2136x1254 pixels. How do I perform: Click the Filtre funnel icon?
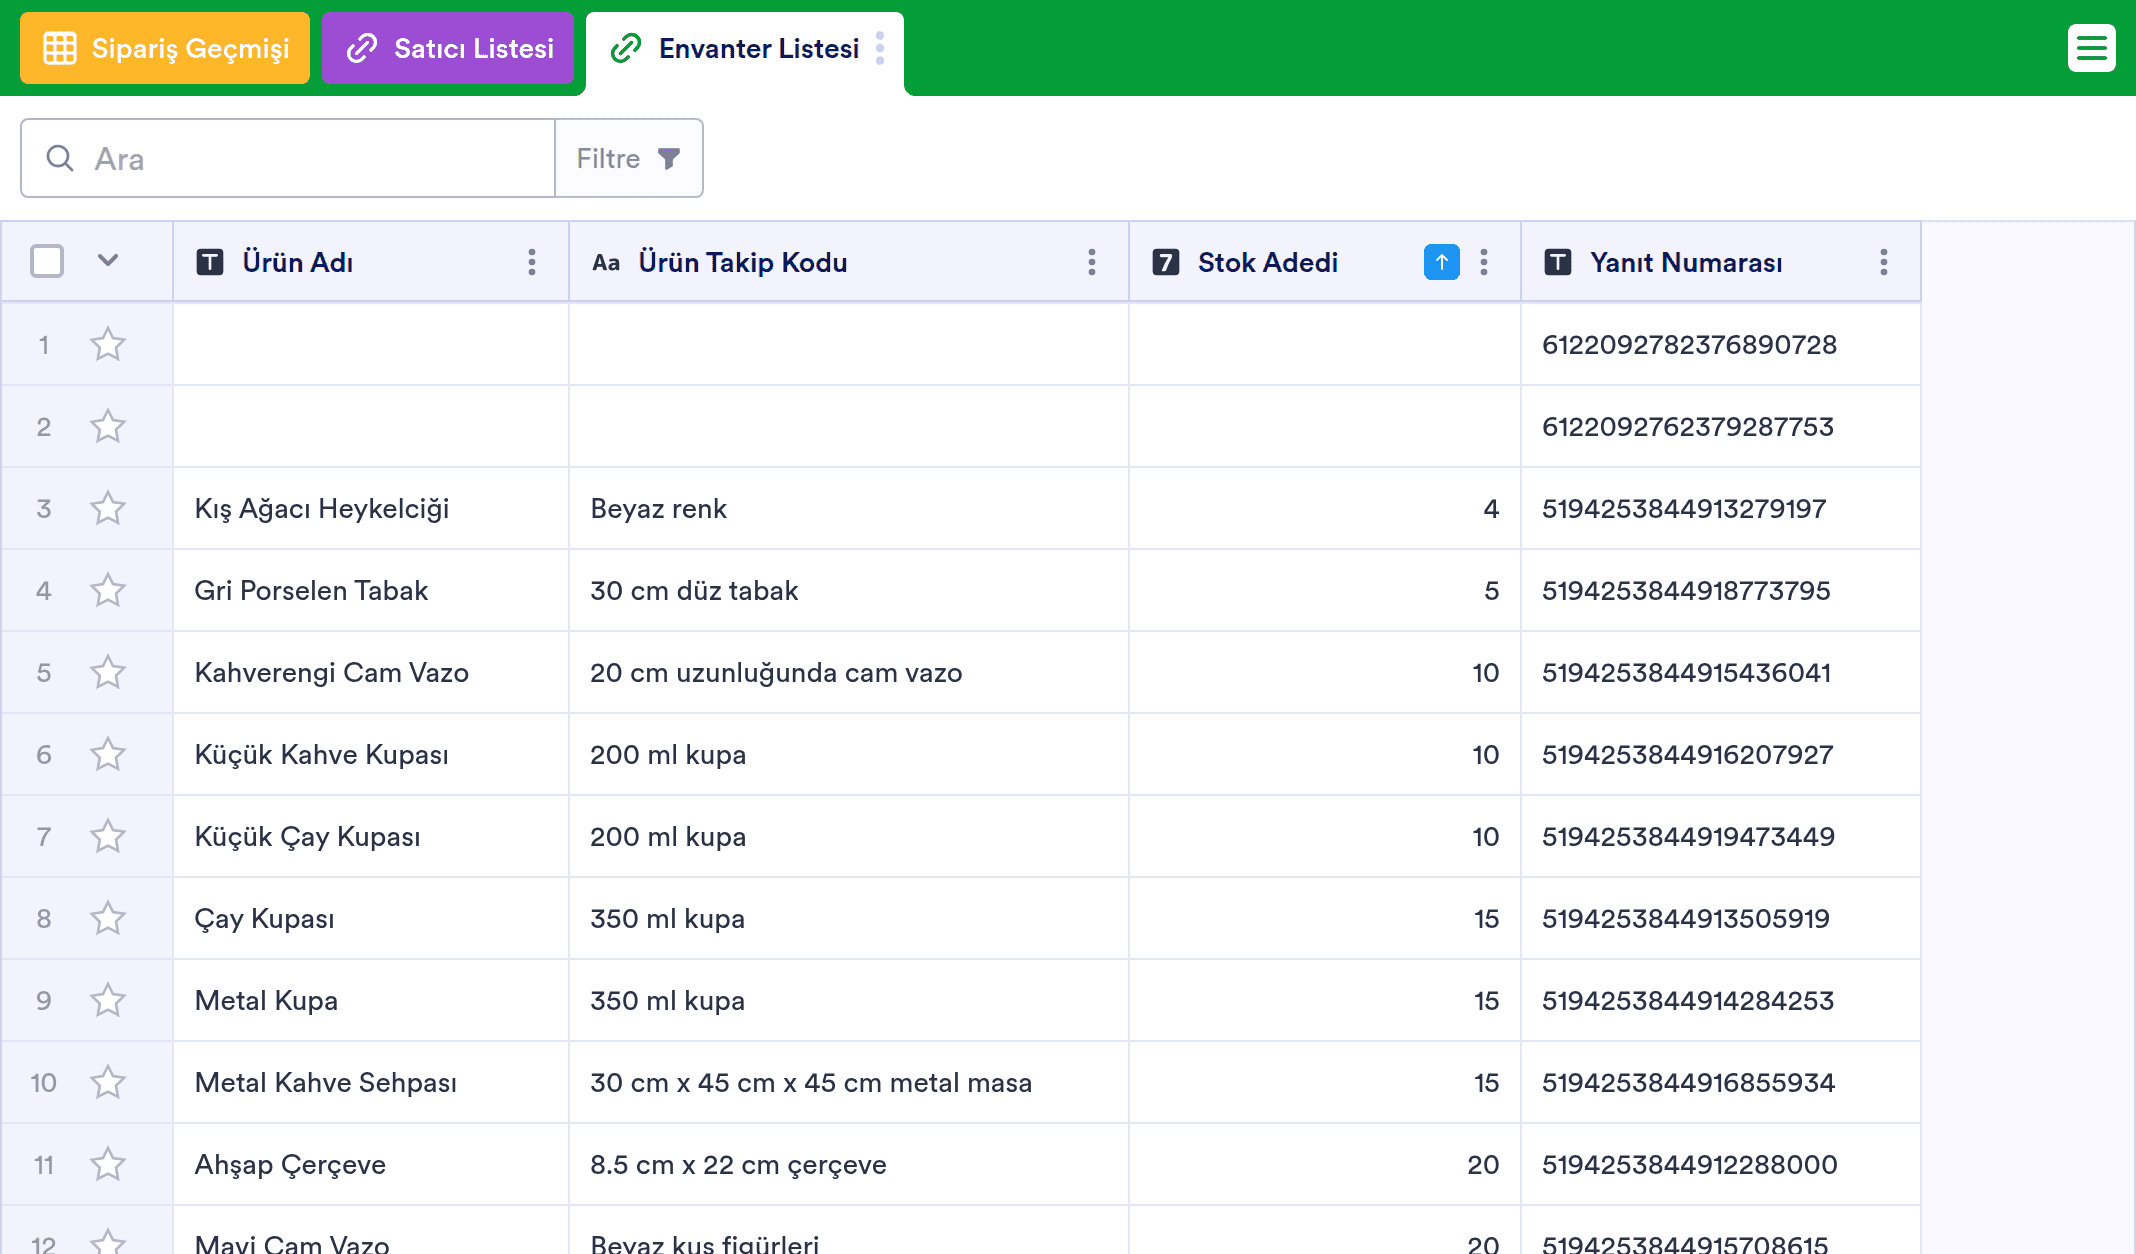tap(669, 158)
